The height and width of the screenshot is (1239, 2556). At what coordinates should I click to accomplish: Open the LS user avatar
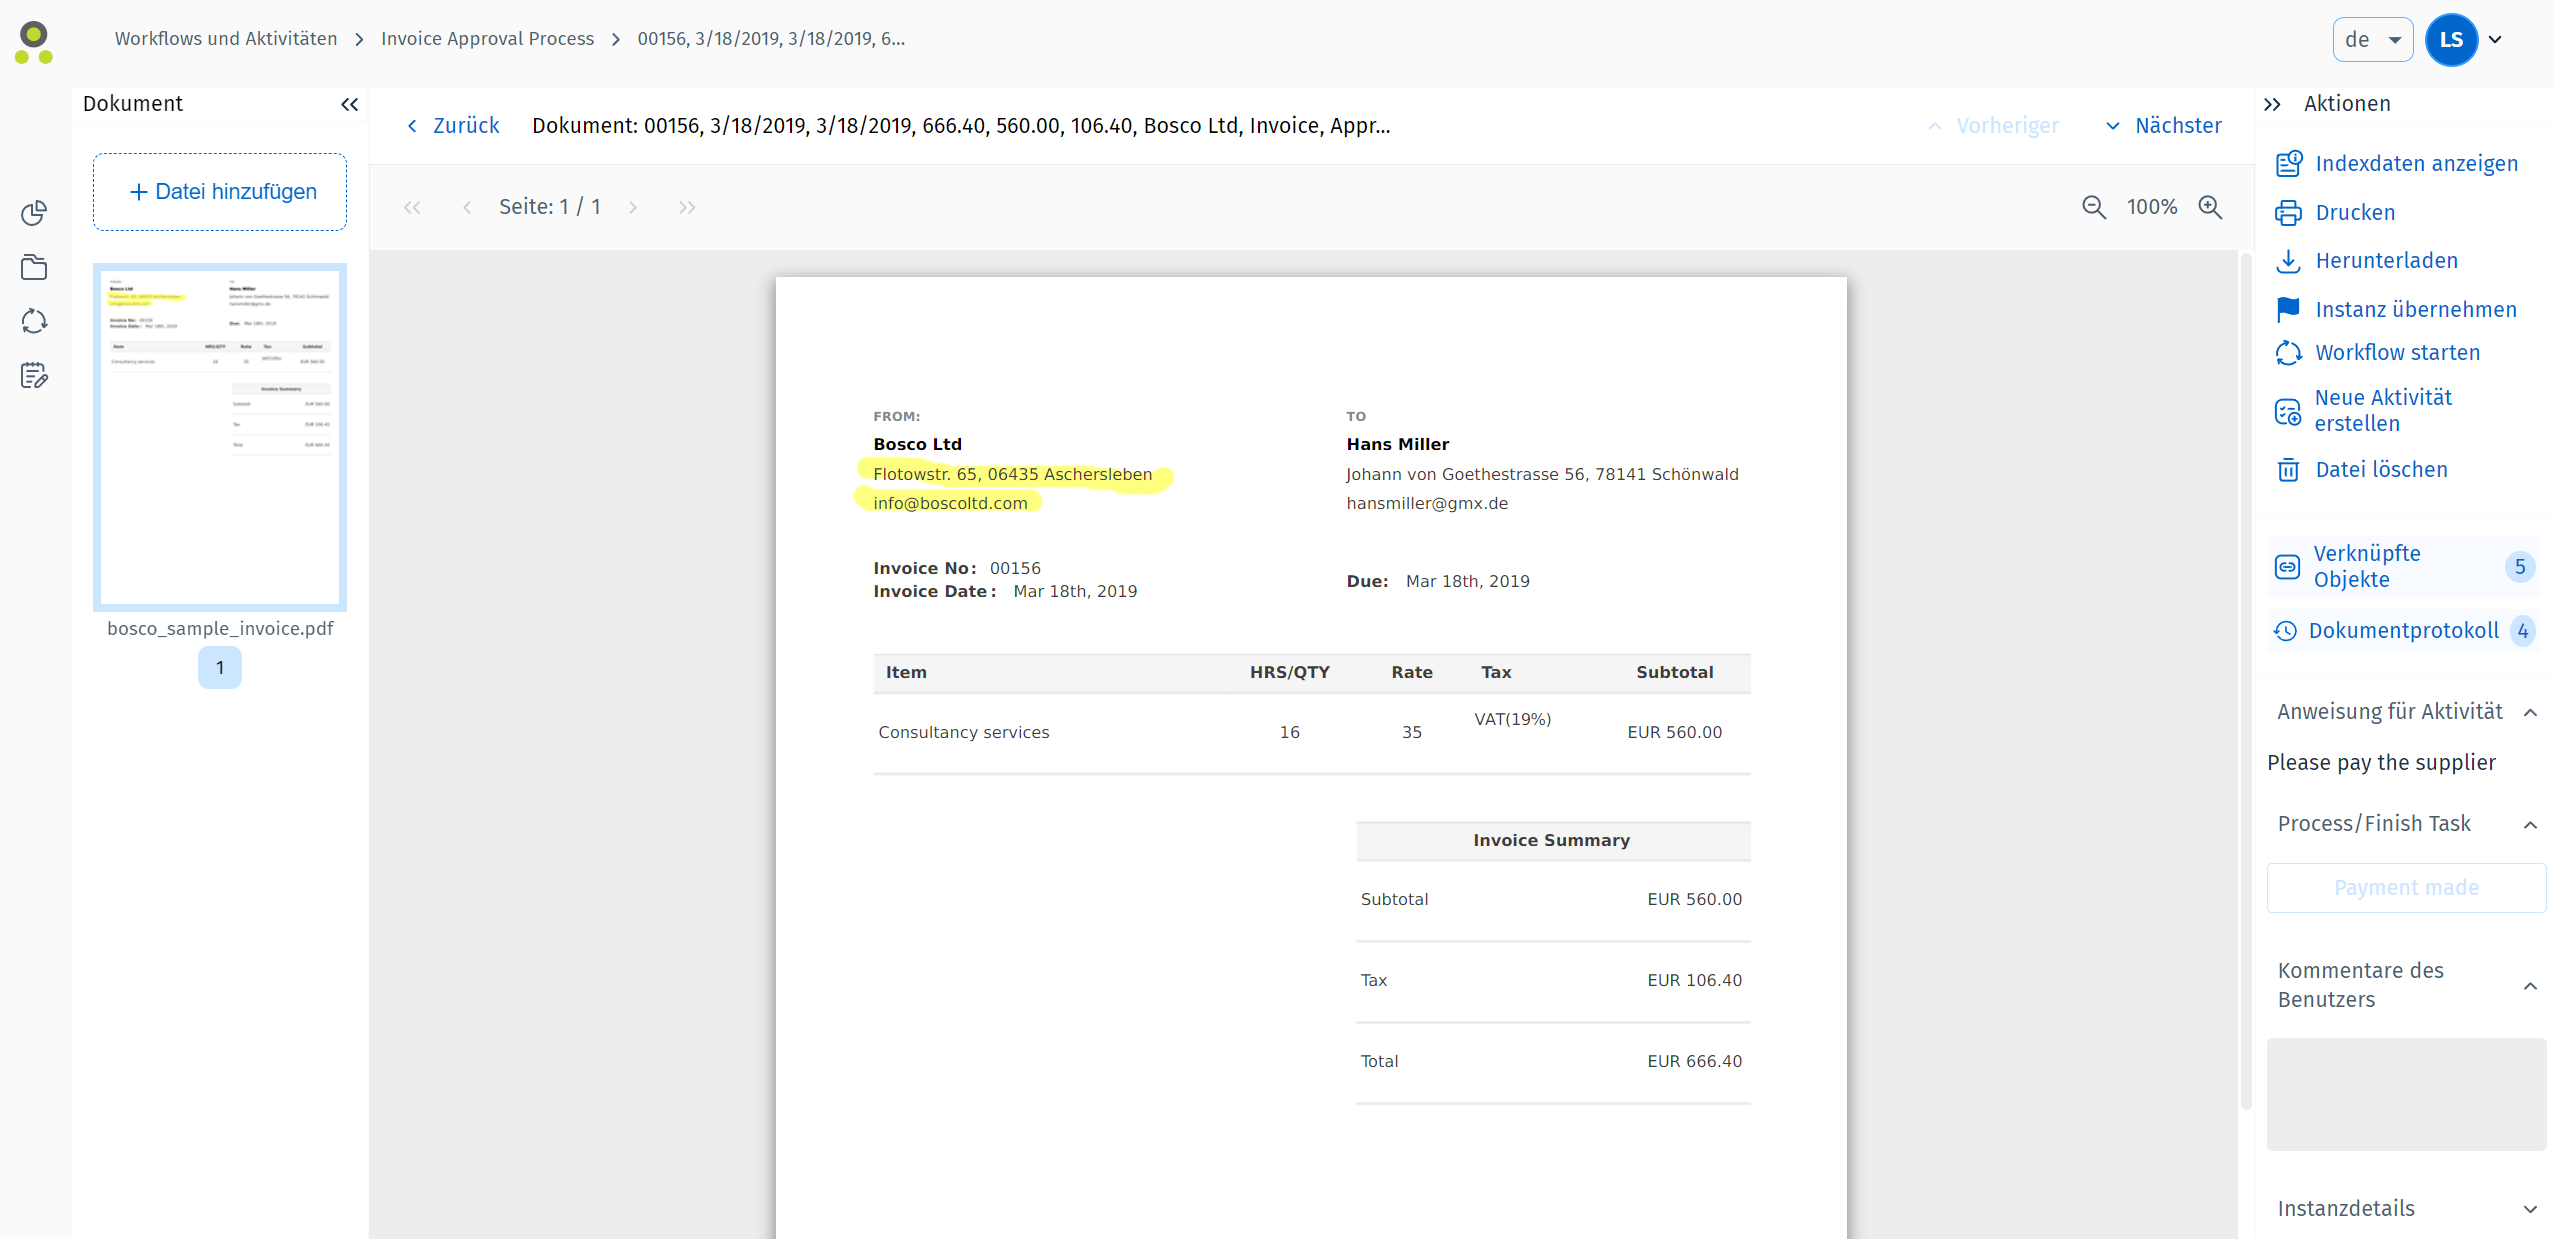[2451, 40]
